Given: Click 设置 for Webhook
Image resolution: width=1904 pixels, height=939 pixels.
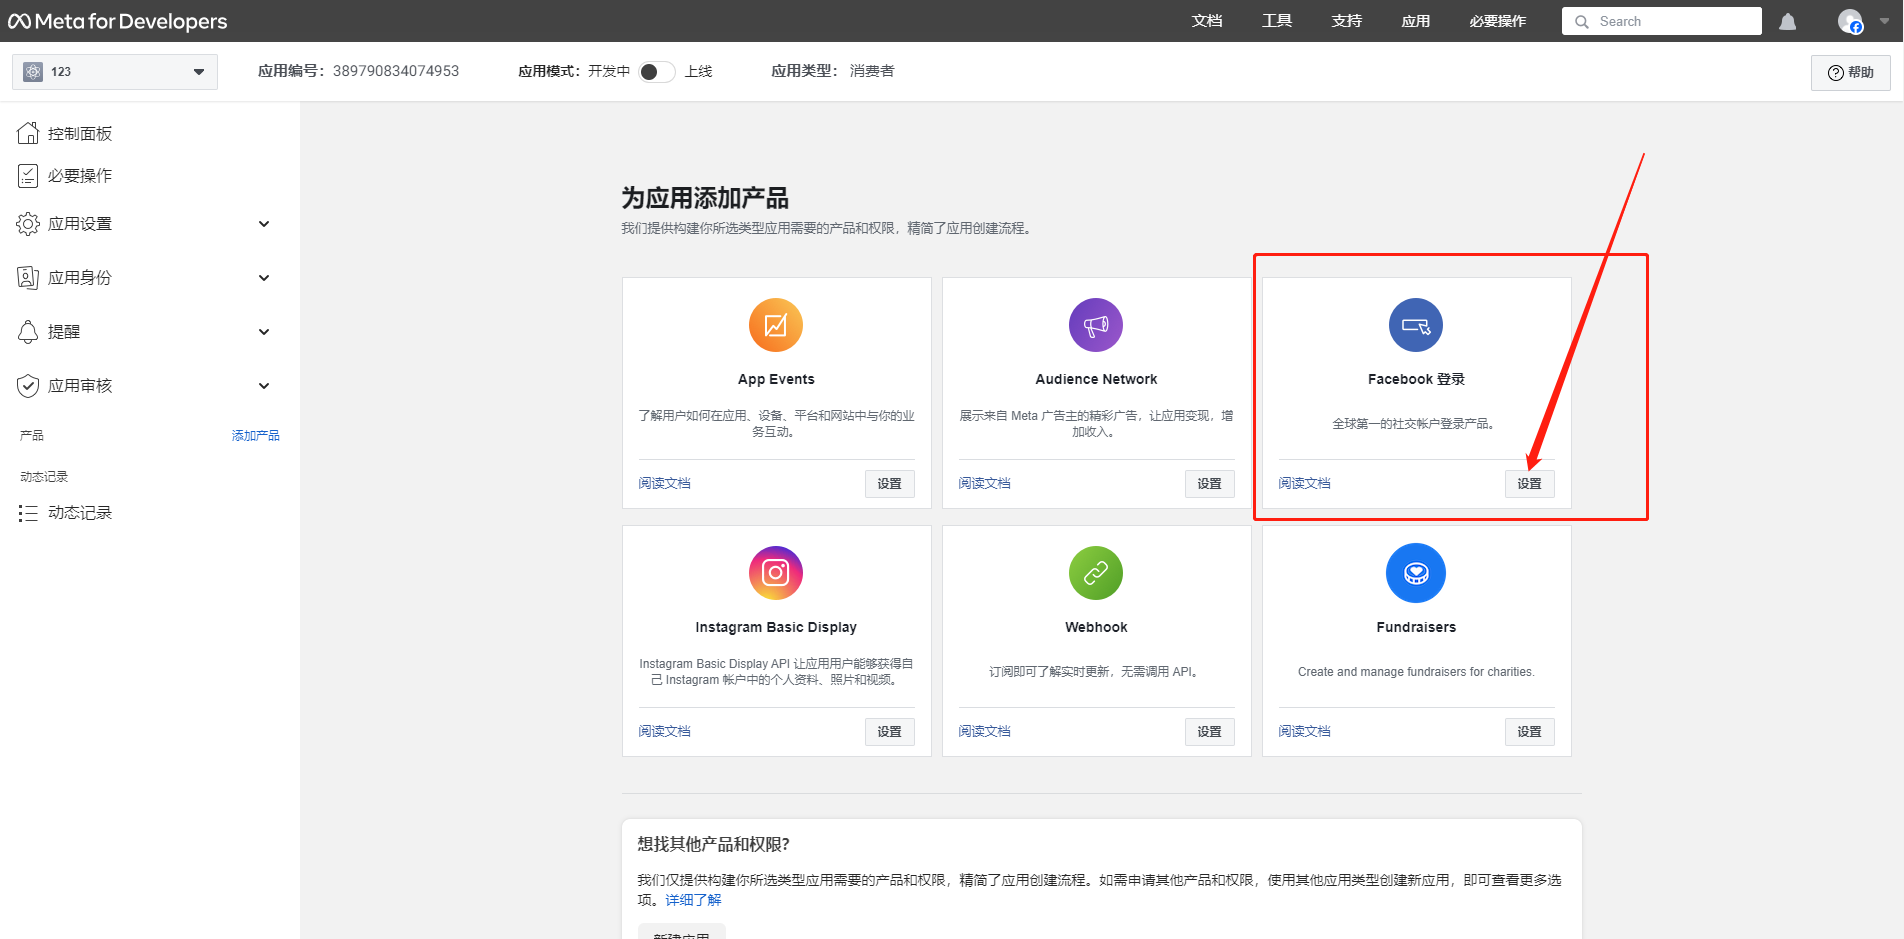Looking at the screenshot, I should coord(1210,732).
